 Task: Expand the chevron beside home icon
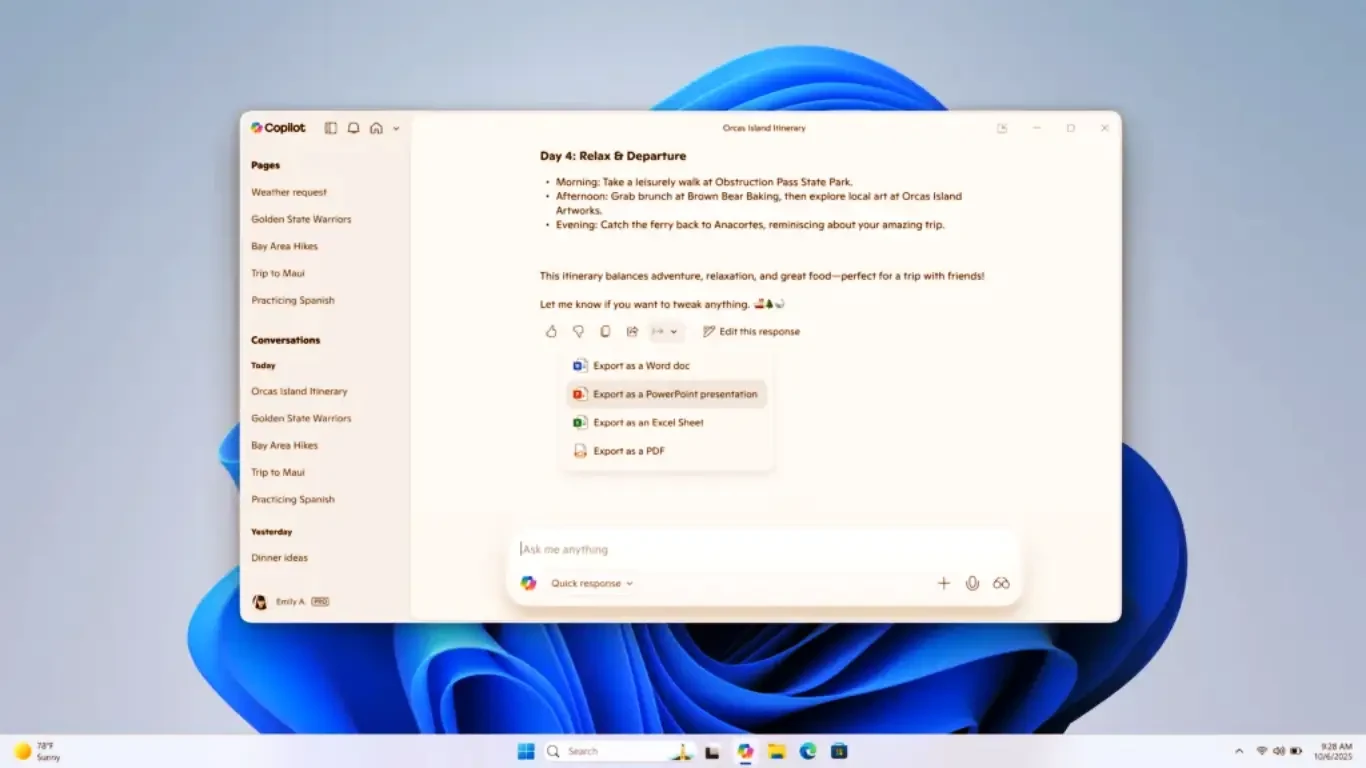396,129
